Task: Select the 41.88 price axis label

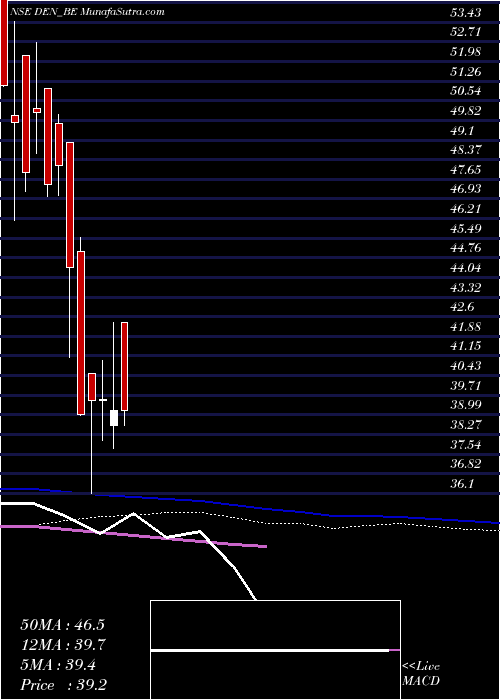Action: point(465,327)
